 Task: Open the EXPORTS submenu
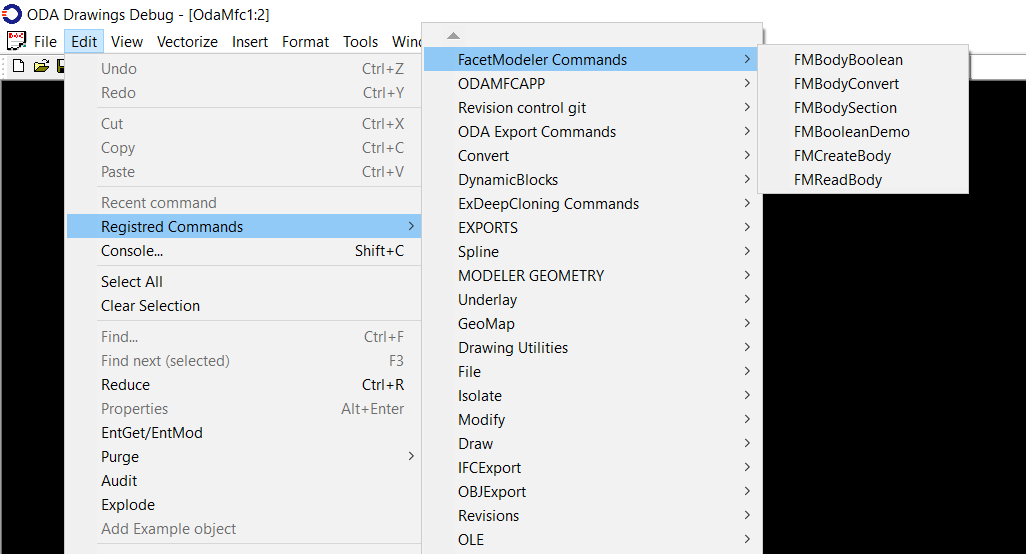[590, 228]
